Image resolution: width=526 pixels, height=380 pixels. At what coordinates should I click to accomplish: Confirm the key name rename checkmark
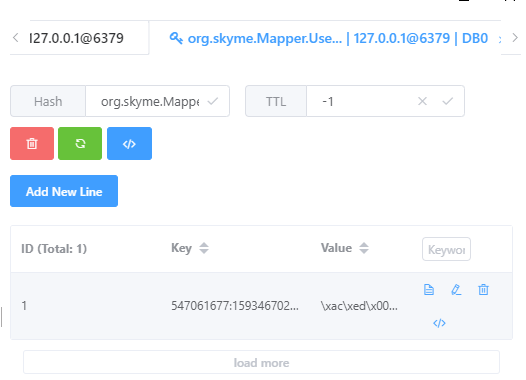click(213, 101)
